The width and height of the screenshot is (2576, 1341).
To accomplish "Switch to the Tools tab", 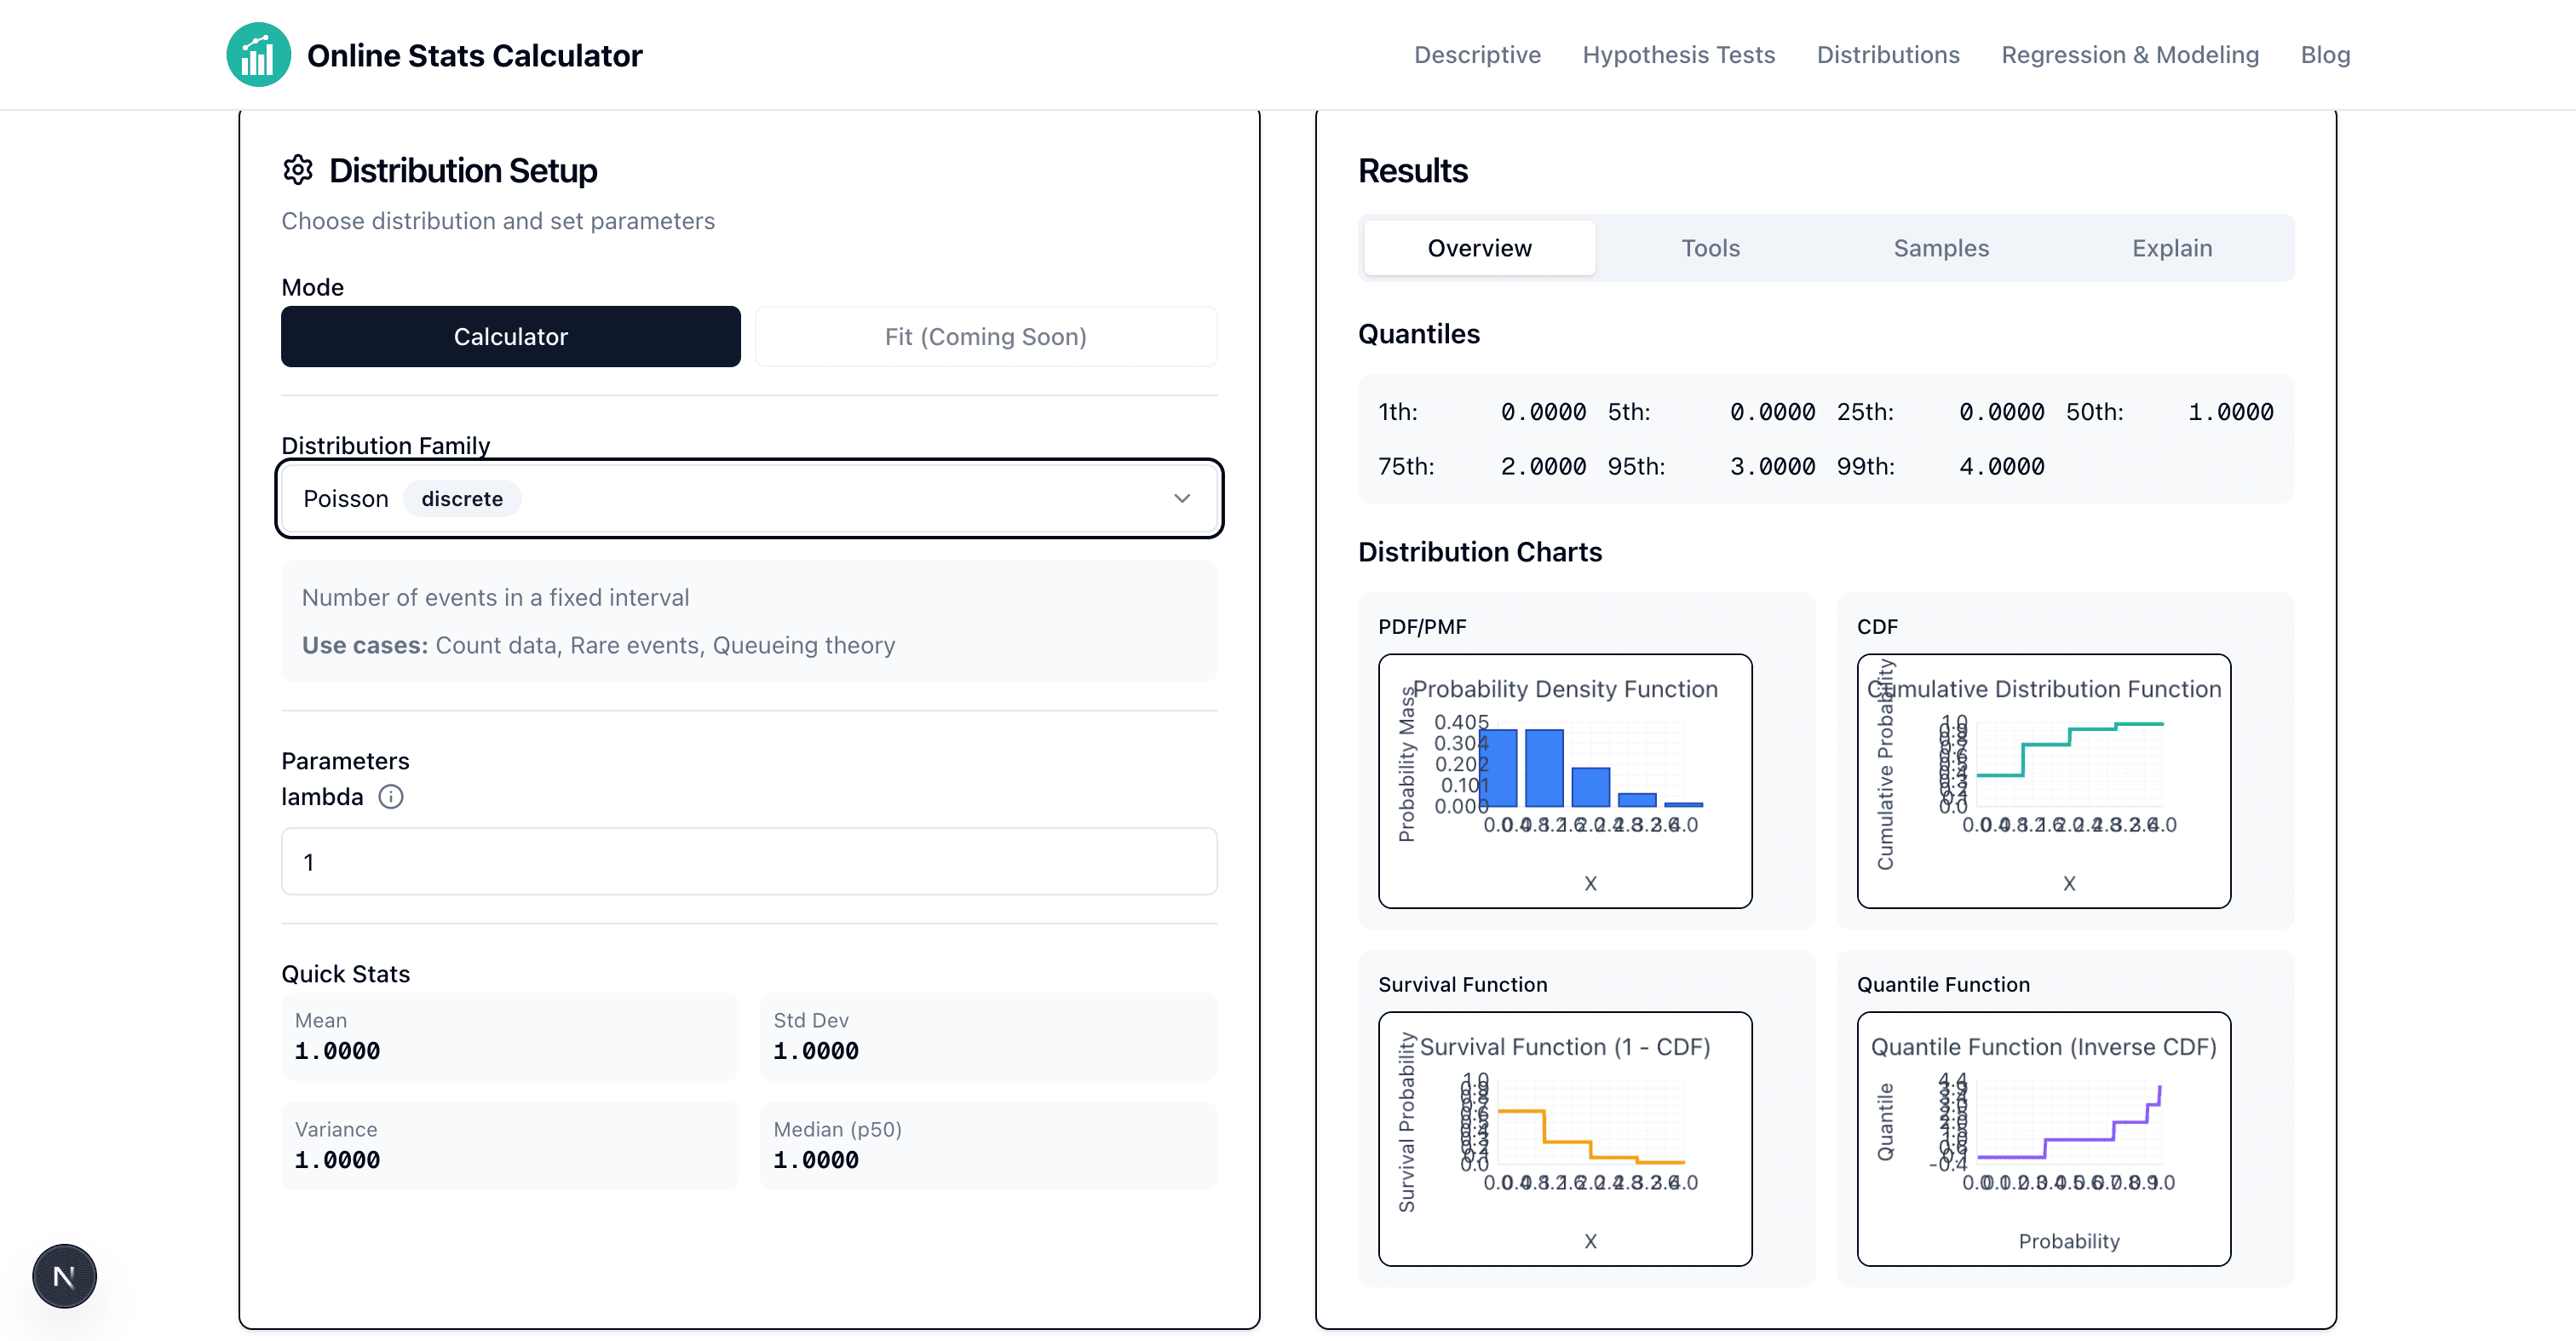I will point(1710,248).
